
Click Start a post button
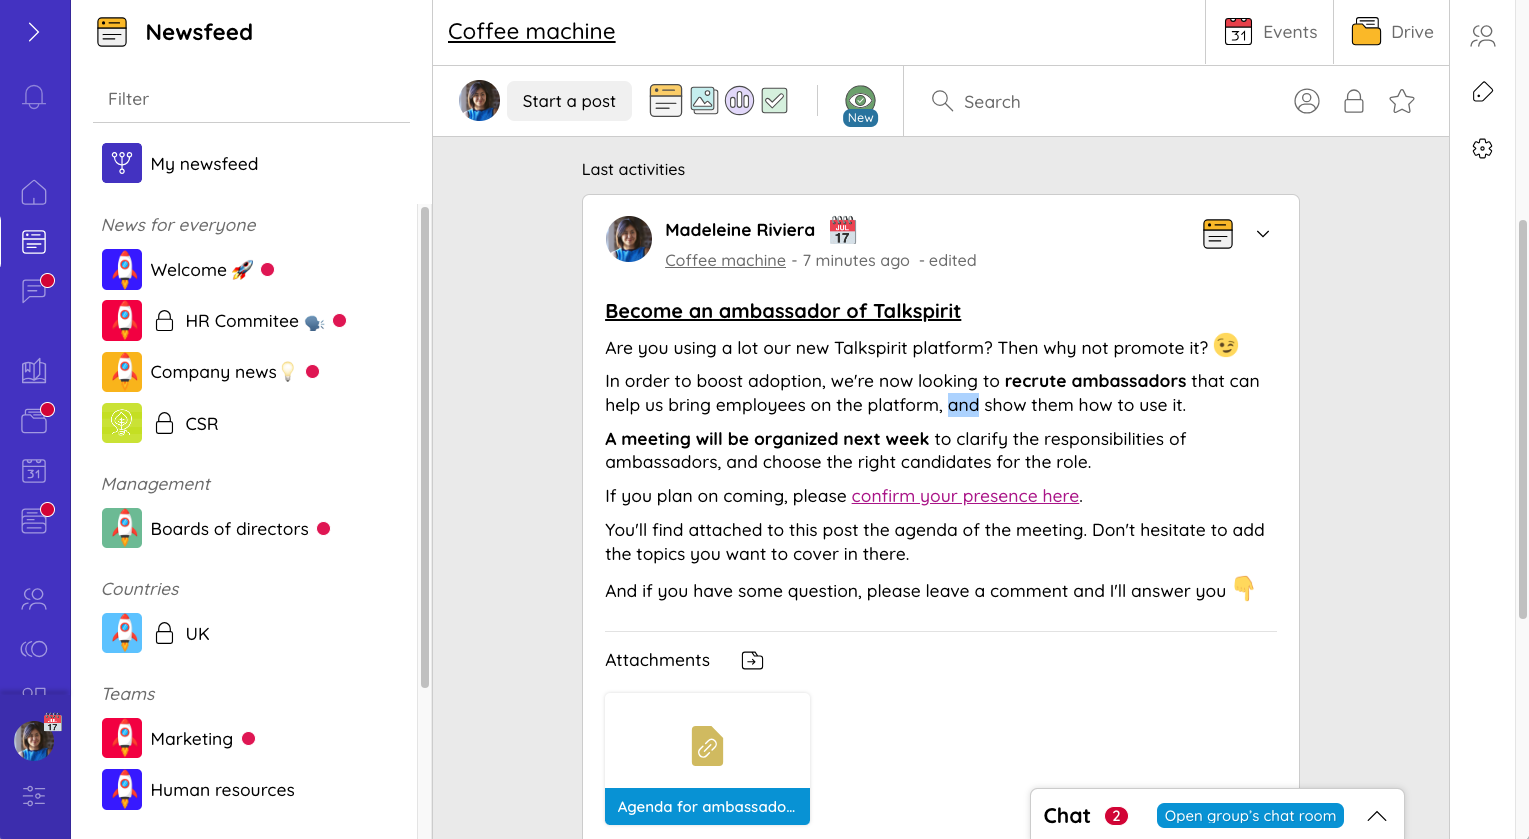(569, 101)
